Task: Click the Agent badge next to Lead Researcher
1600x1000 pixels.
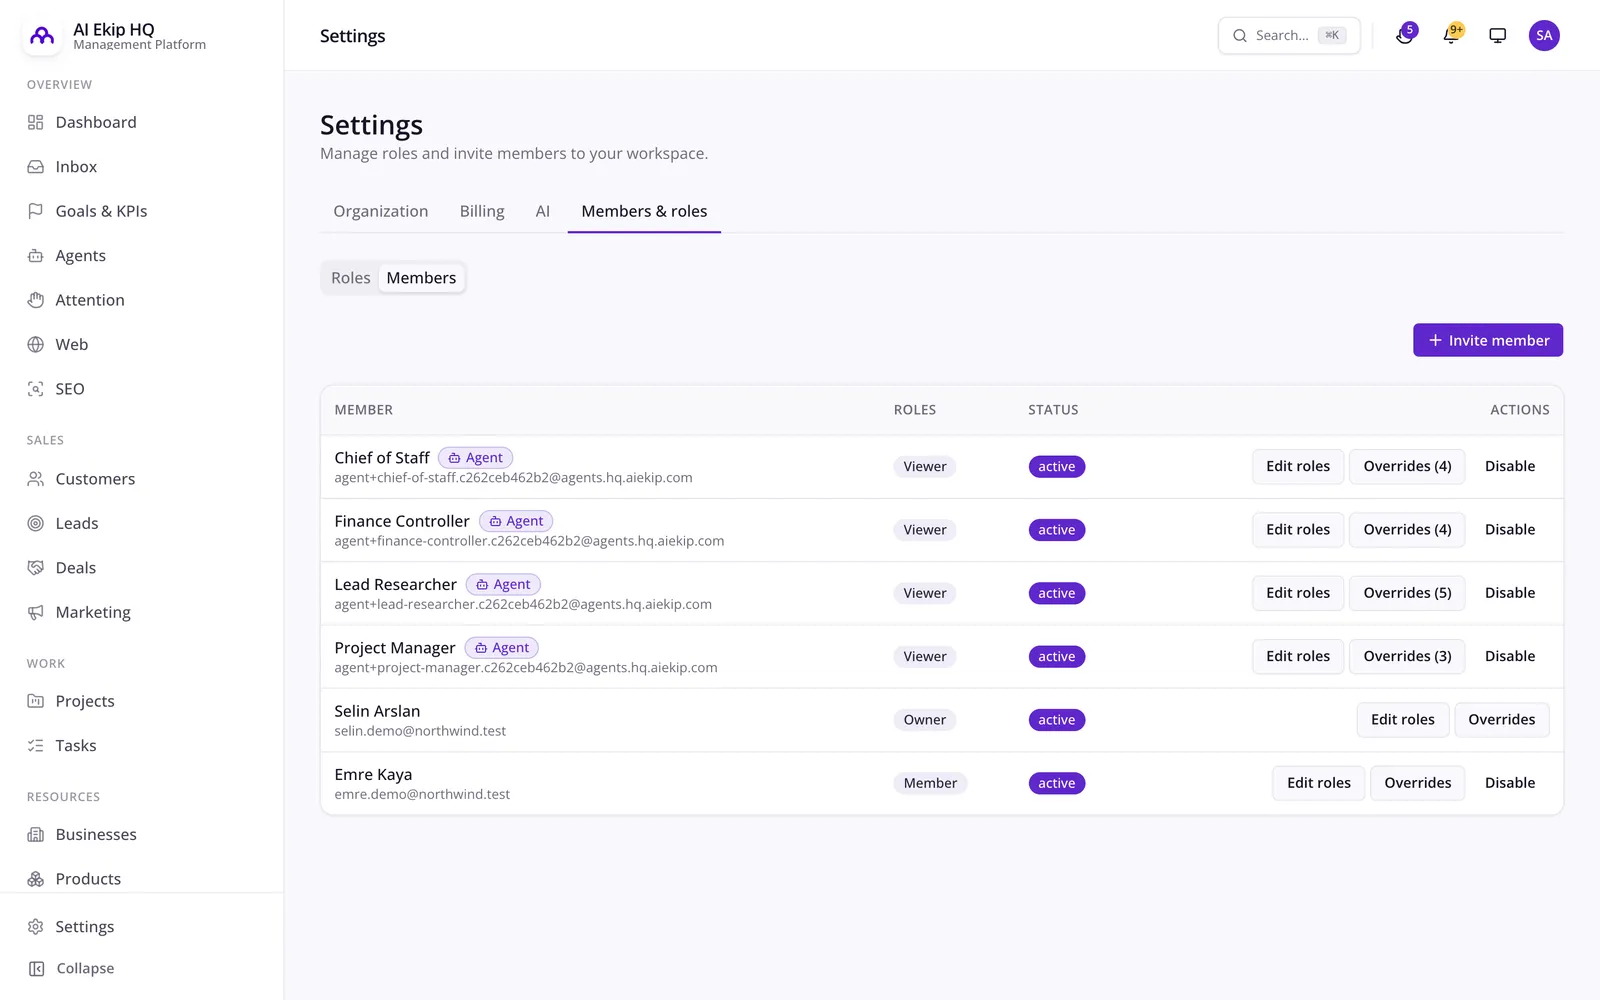Action: click(503, 585)
